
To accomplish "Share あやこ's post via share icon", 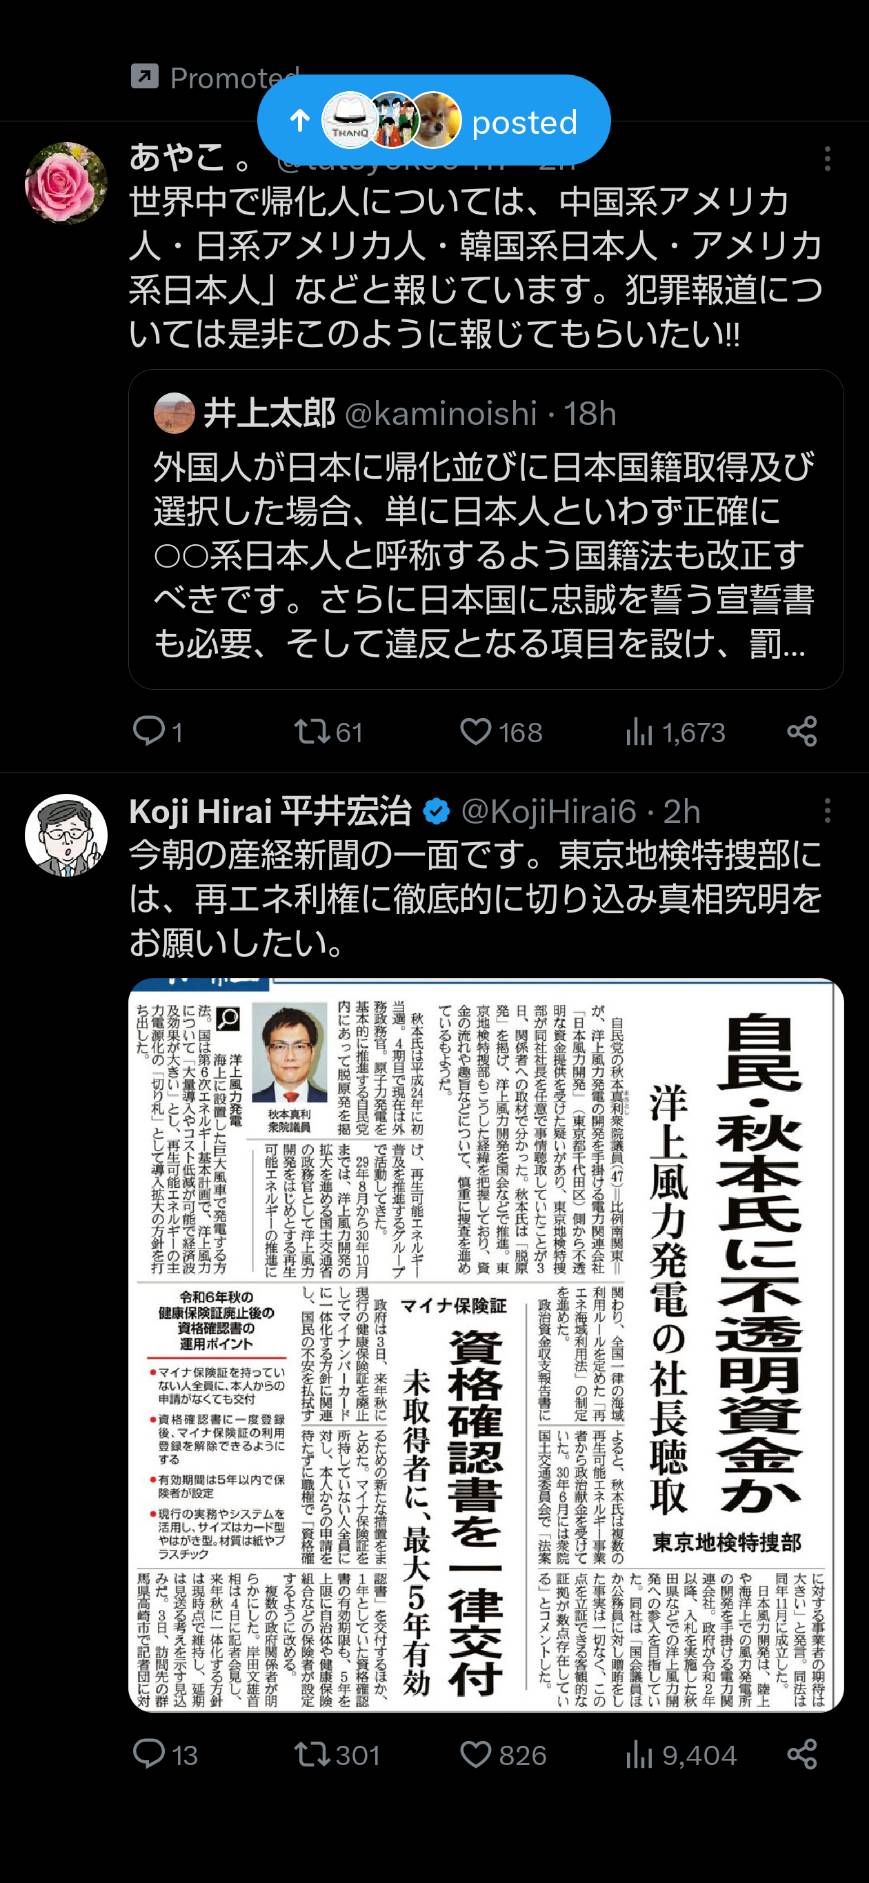I will pyautogui.click(x=802, y=731).
